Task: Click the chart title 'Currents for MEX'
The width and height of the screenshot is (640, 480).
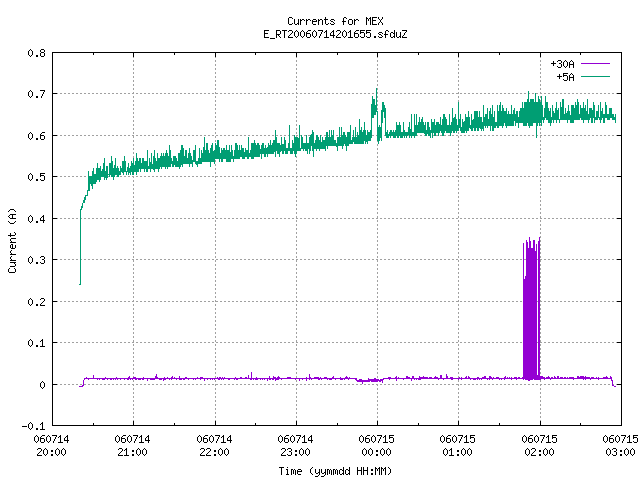Action: click(335, 21)
